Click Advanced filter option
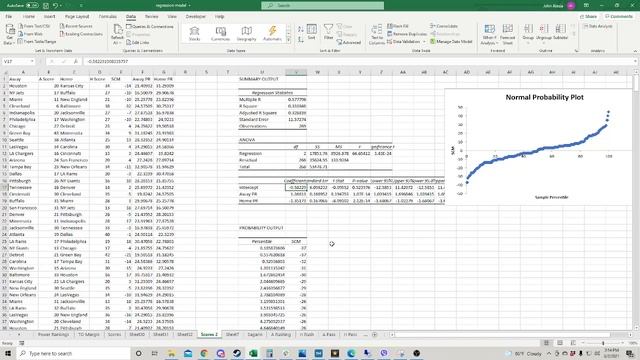This screenshot has height=360, width=640. coord(349,42)
